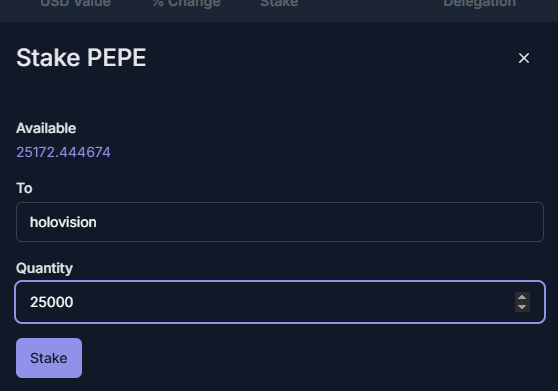Focus the To recipient input field
Image resolution: width=558 pixels, height=391 pixels.
coord(280,222)
